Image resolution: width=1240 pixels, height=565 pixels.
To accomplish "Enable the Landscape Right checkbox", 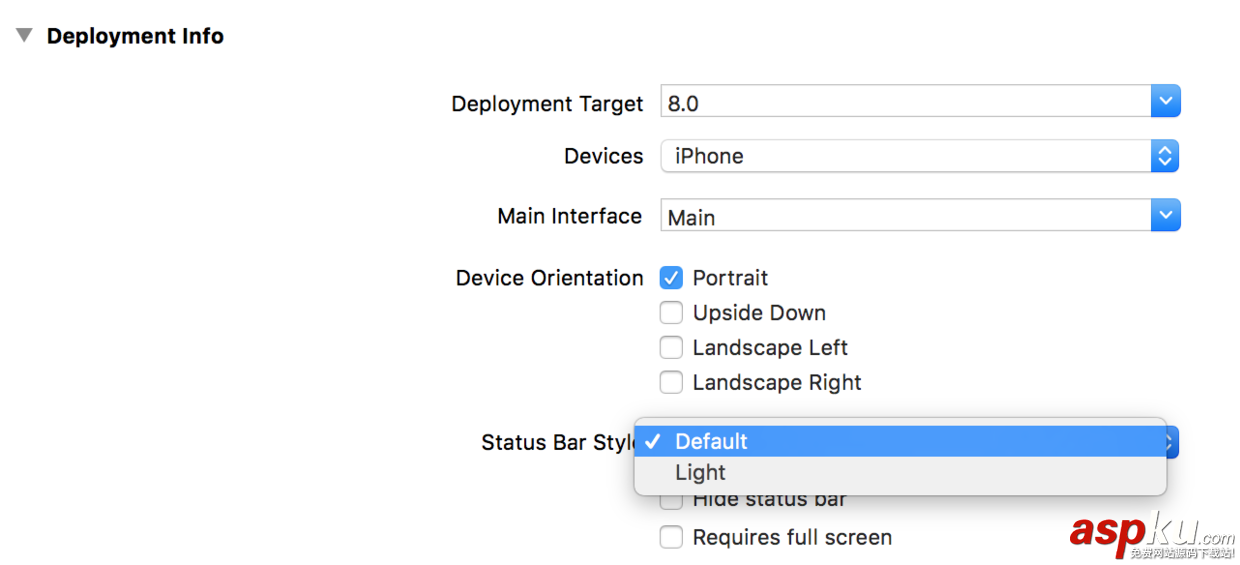I will point(671,383).
